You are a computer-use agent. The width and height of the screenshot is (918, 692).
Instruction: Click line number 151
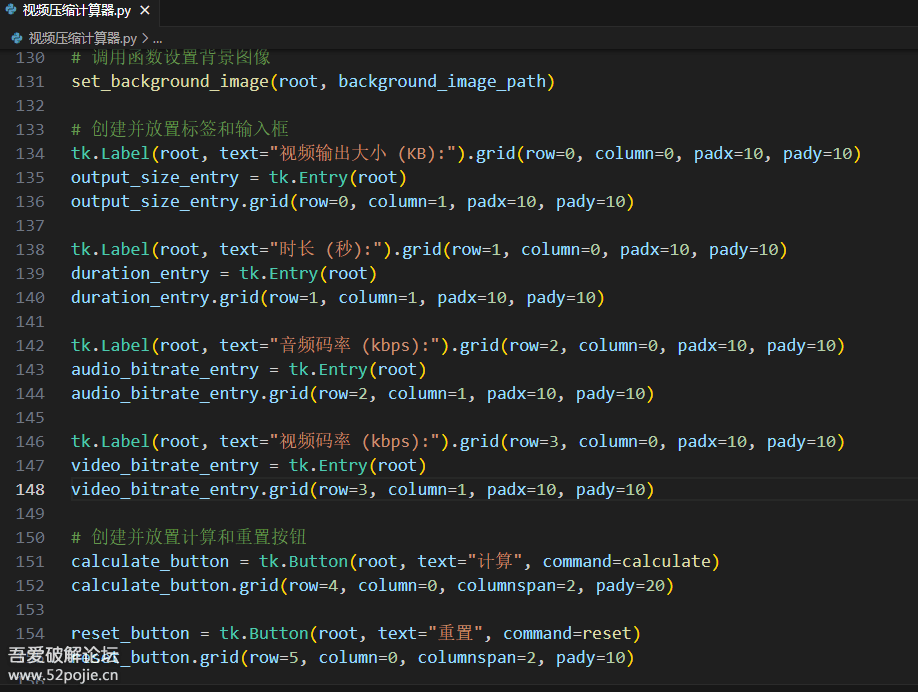click(x=30, y=561)
